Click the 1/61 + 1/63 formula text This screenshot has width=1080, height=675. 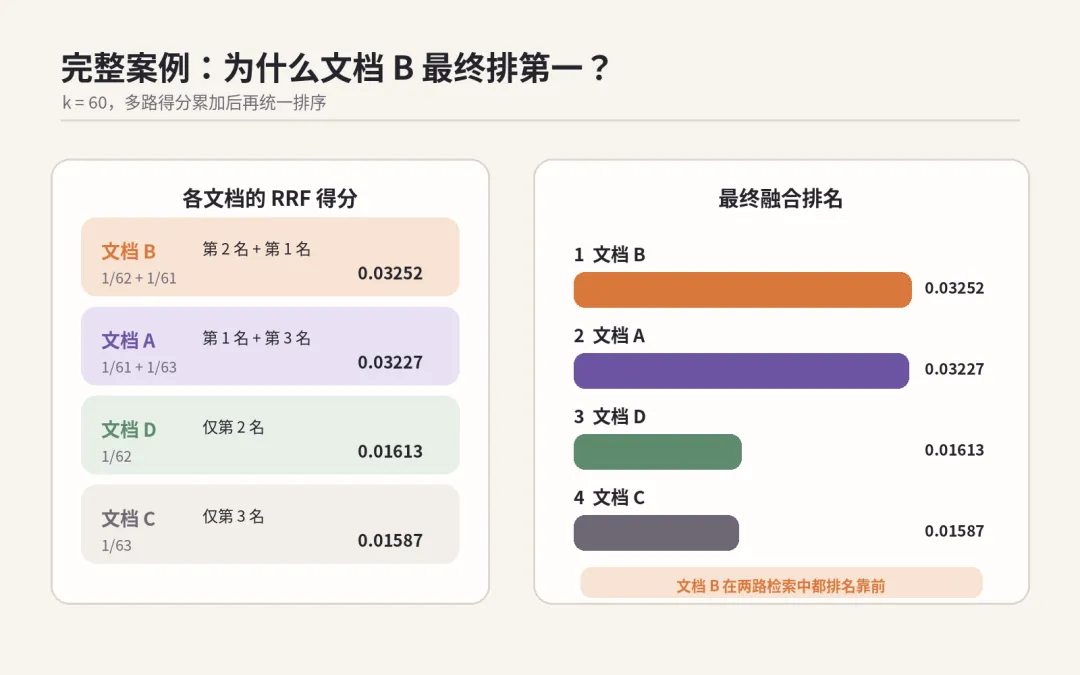tap(139, 368)
